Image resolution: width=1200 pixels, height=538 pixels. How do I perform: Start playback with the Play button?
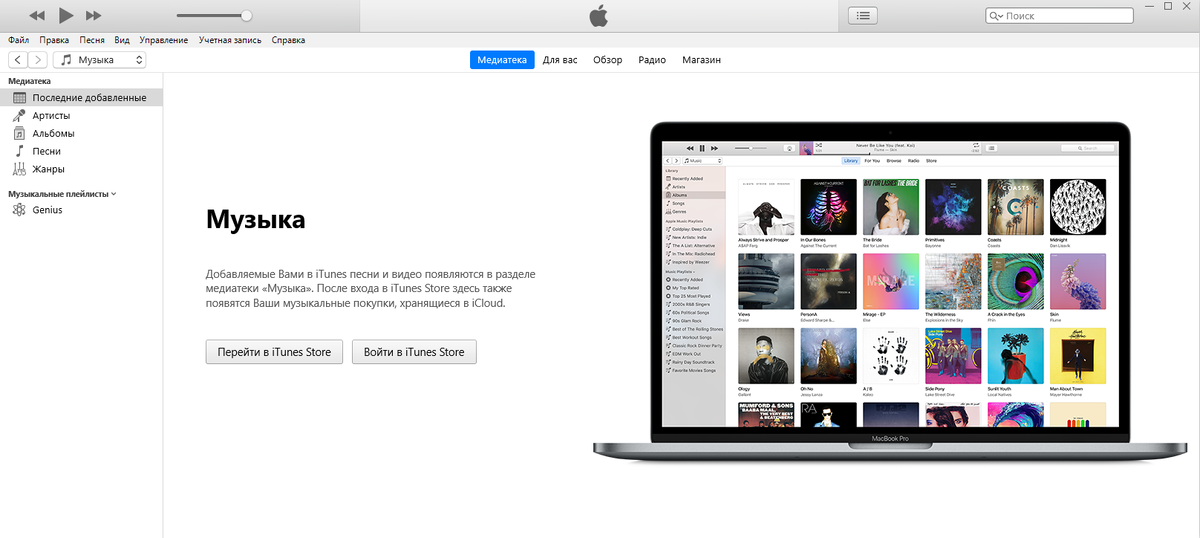coord(66,15)
